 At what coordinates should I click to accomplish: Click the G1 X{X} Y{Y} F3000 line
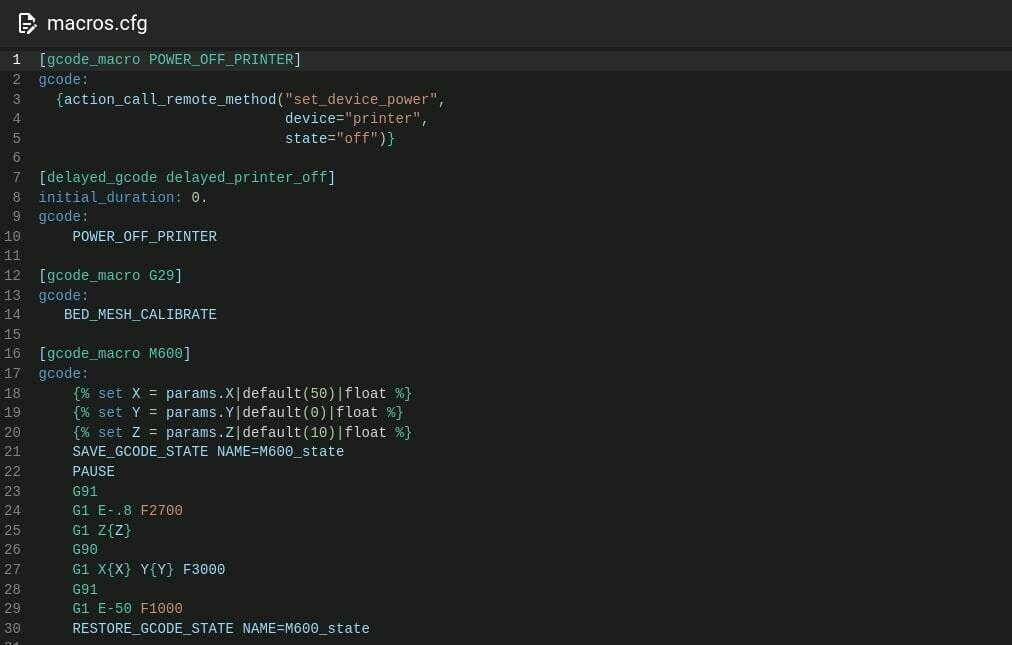click(148, 570)
